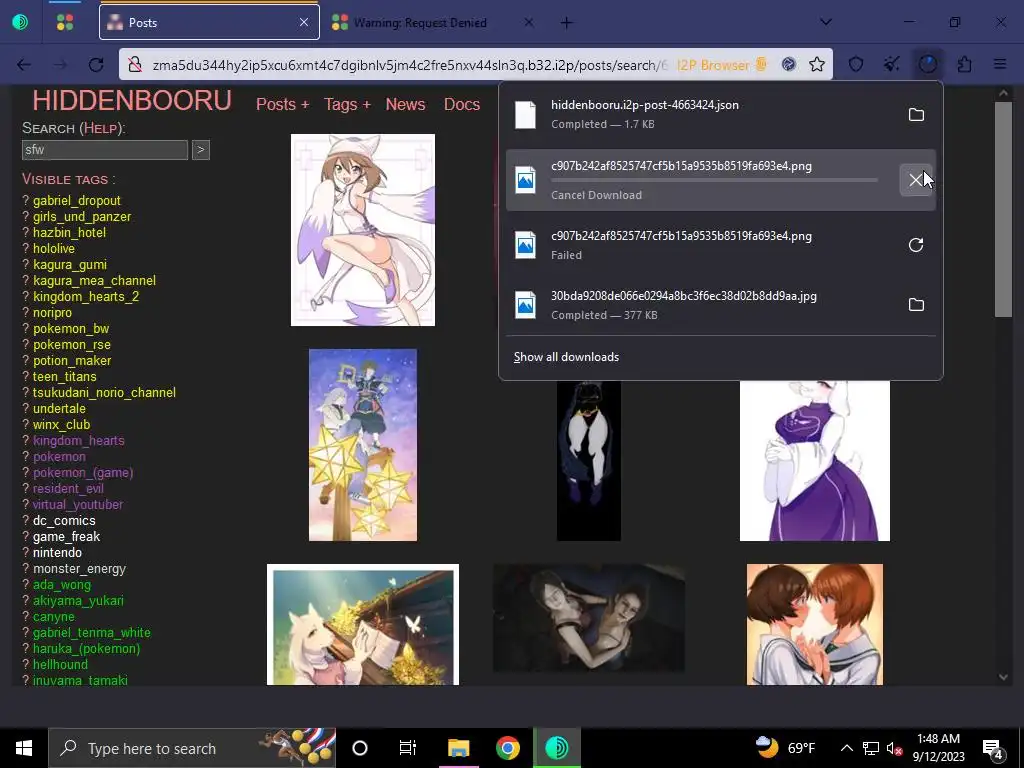Viewport: 1024px width, 768px height.
Task: Open the two girls kissing thumbnail
Action: tap(814, 624)
